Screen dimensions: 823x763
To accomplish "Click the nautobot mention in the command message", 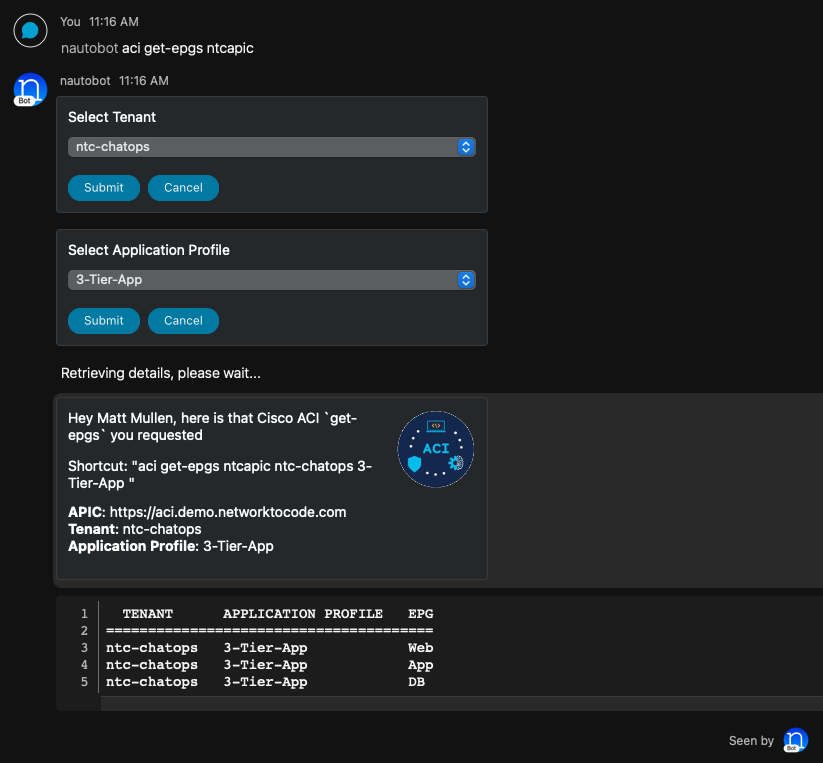I will pos(89,48).
